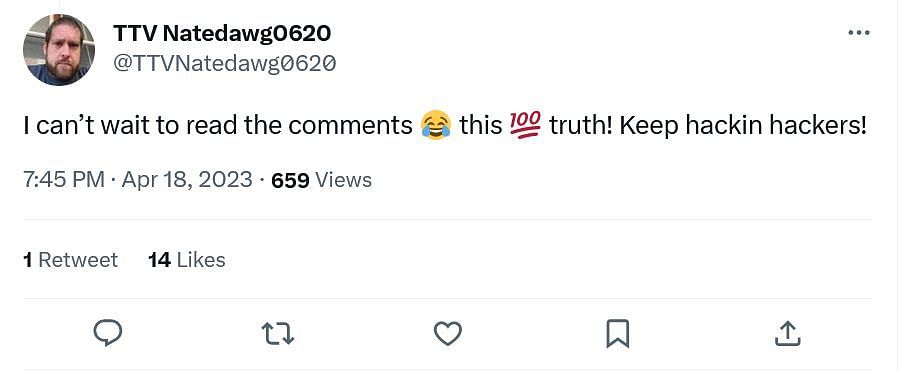Click the phrase Keep hackin hackers!
The width and height of the screenshot is (898, 371).
[x=743, y=126]
